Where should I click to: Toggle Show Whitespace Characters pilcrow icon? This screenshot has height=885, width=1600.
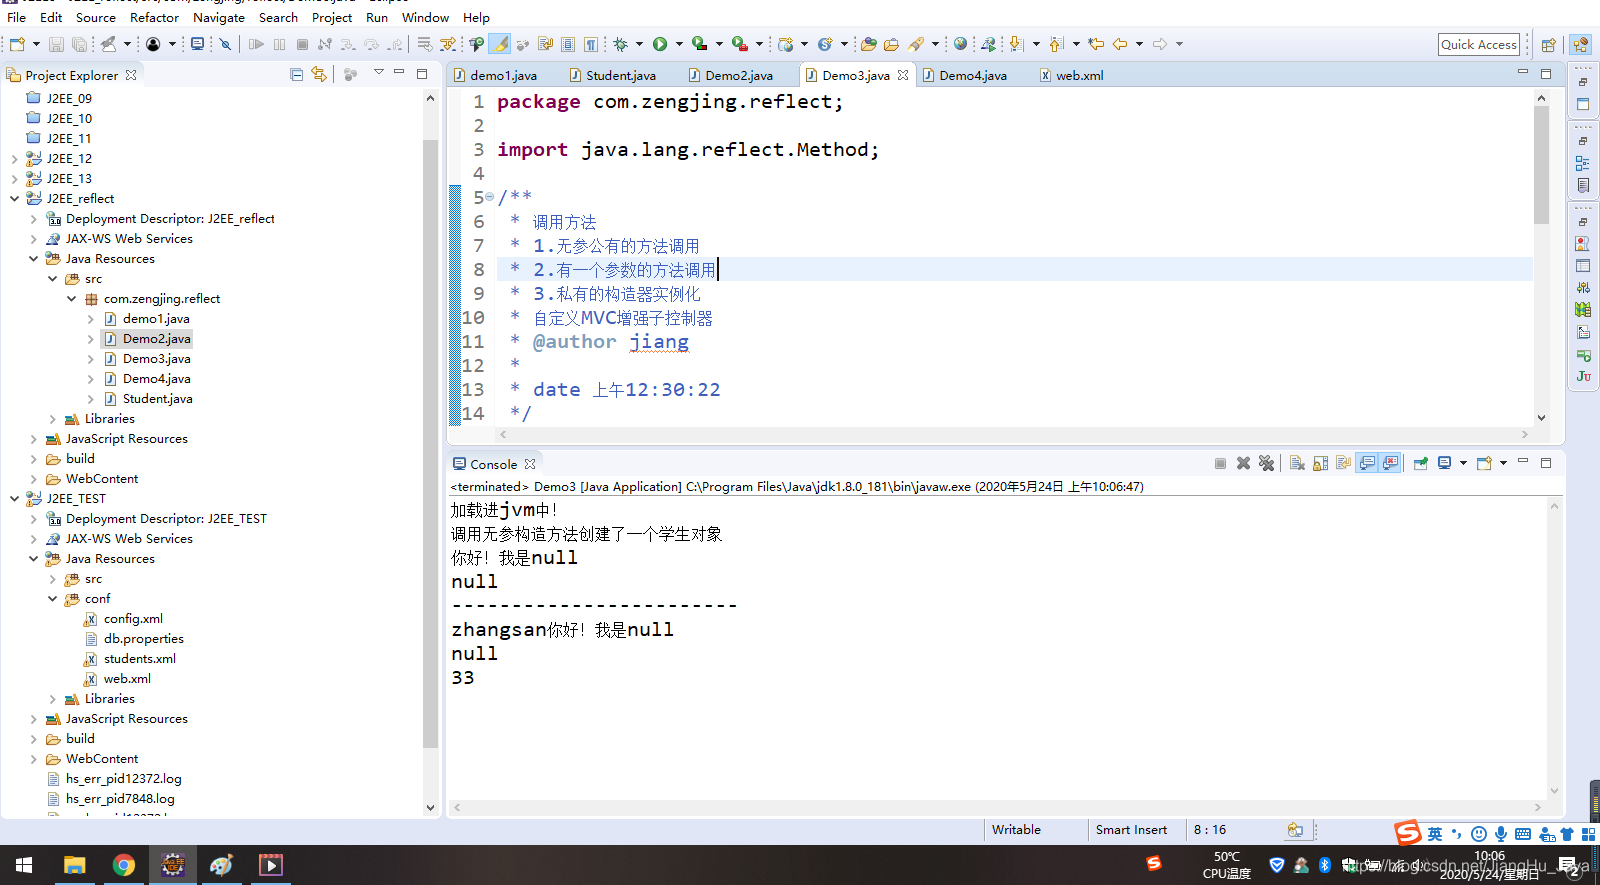click(x=591, y=44)
